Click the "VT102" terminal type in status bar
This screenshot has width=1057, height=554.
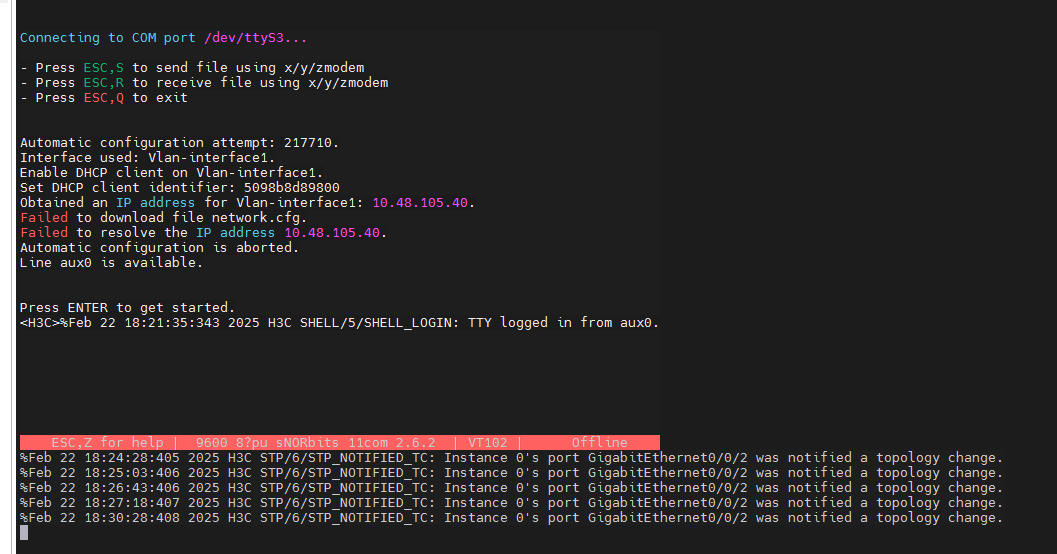click(488, 442)
